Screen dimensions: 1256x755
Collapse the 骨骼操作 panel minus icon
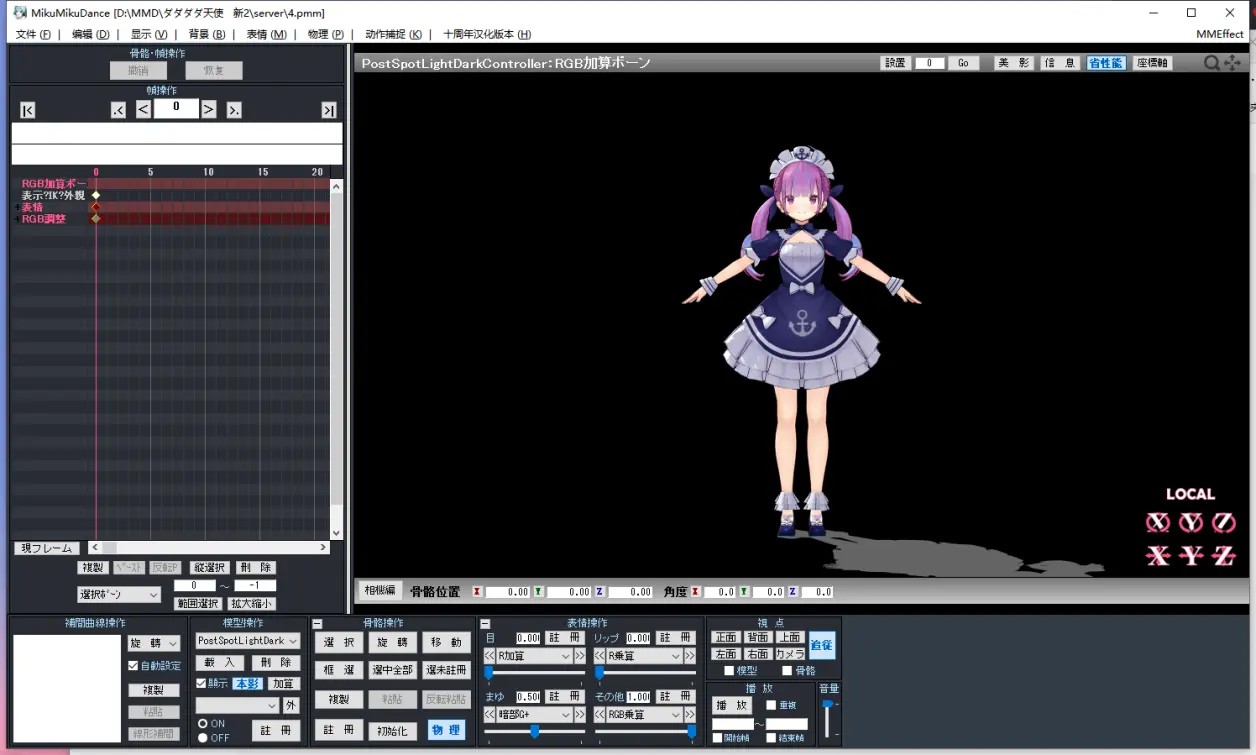[318, 624]
